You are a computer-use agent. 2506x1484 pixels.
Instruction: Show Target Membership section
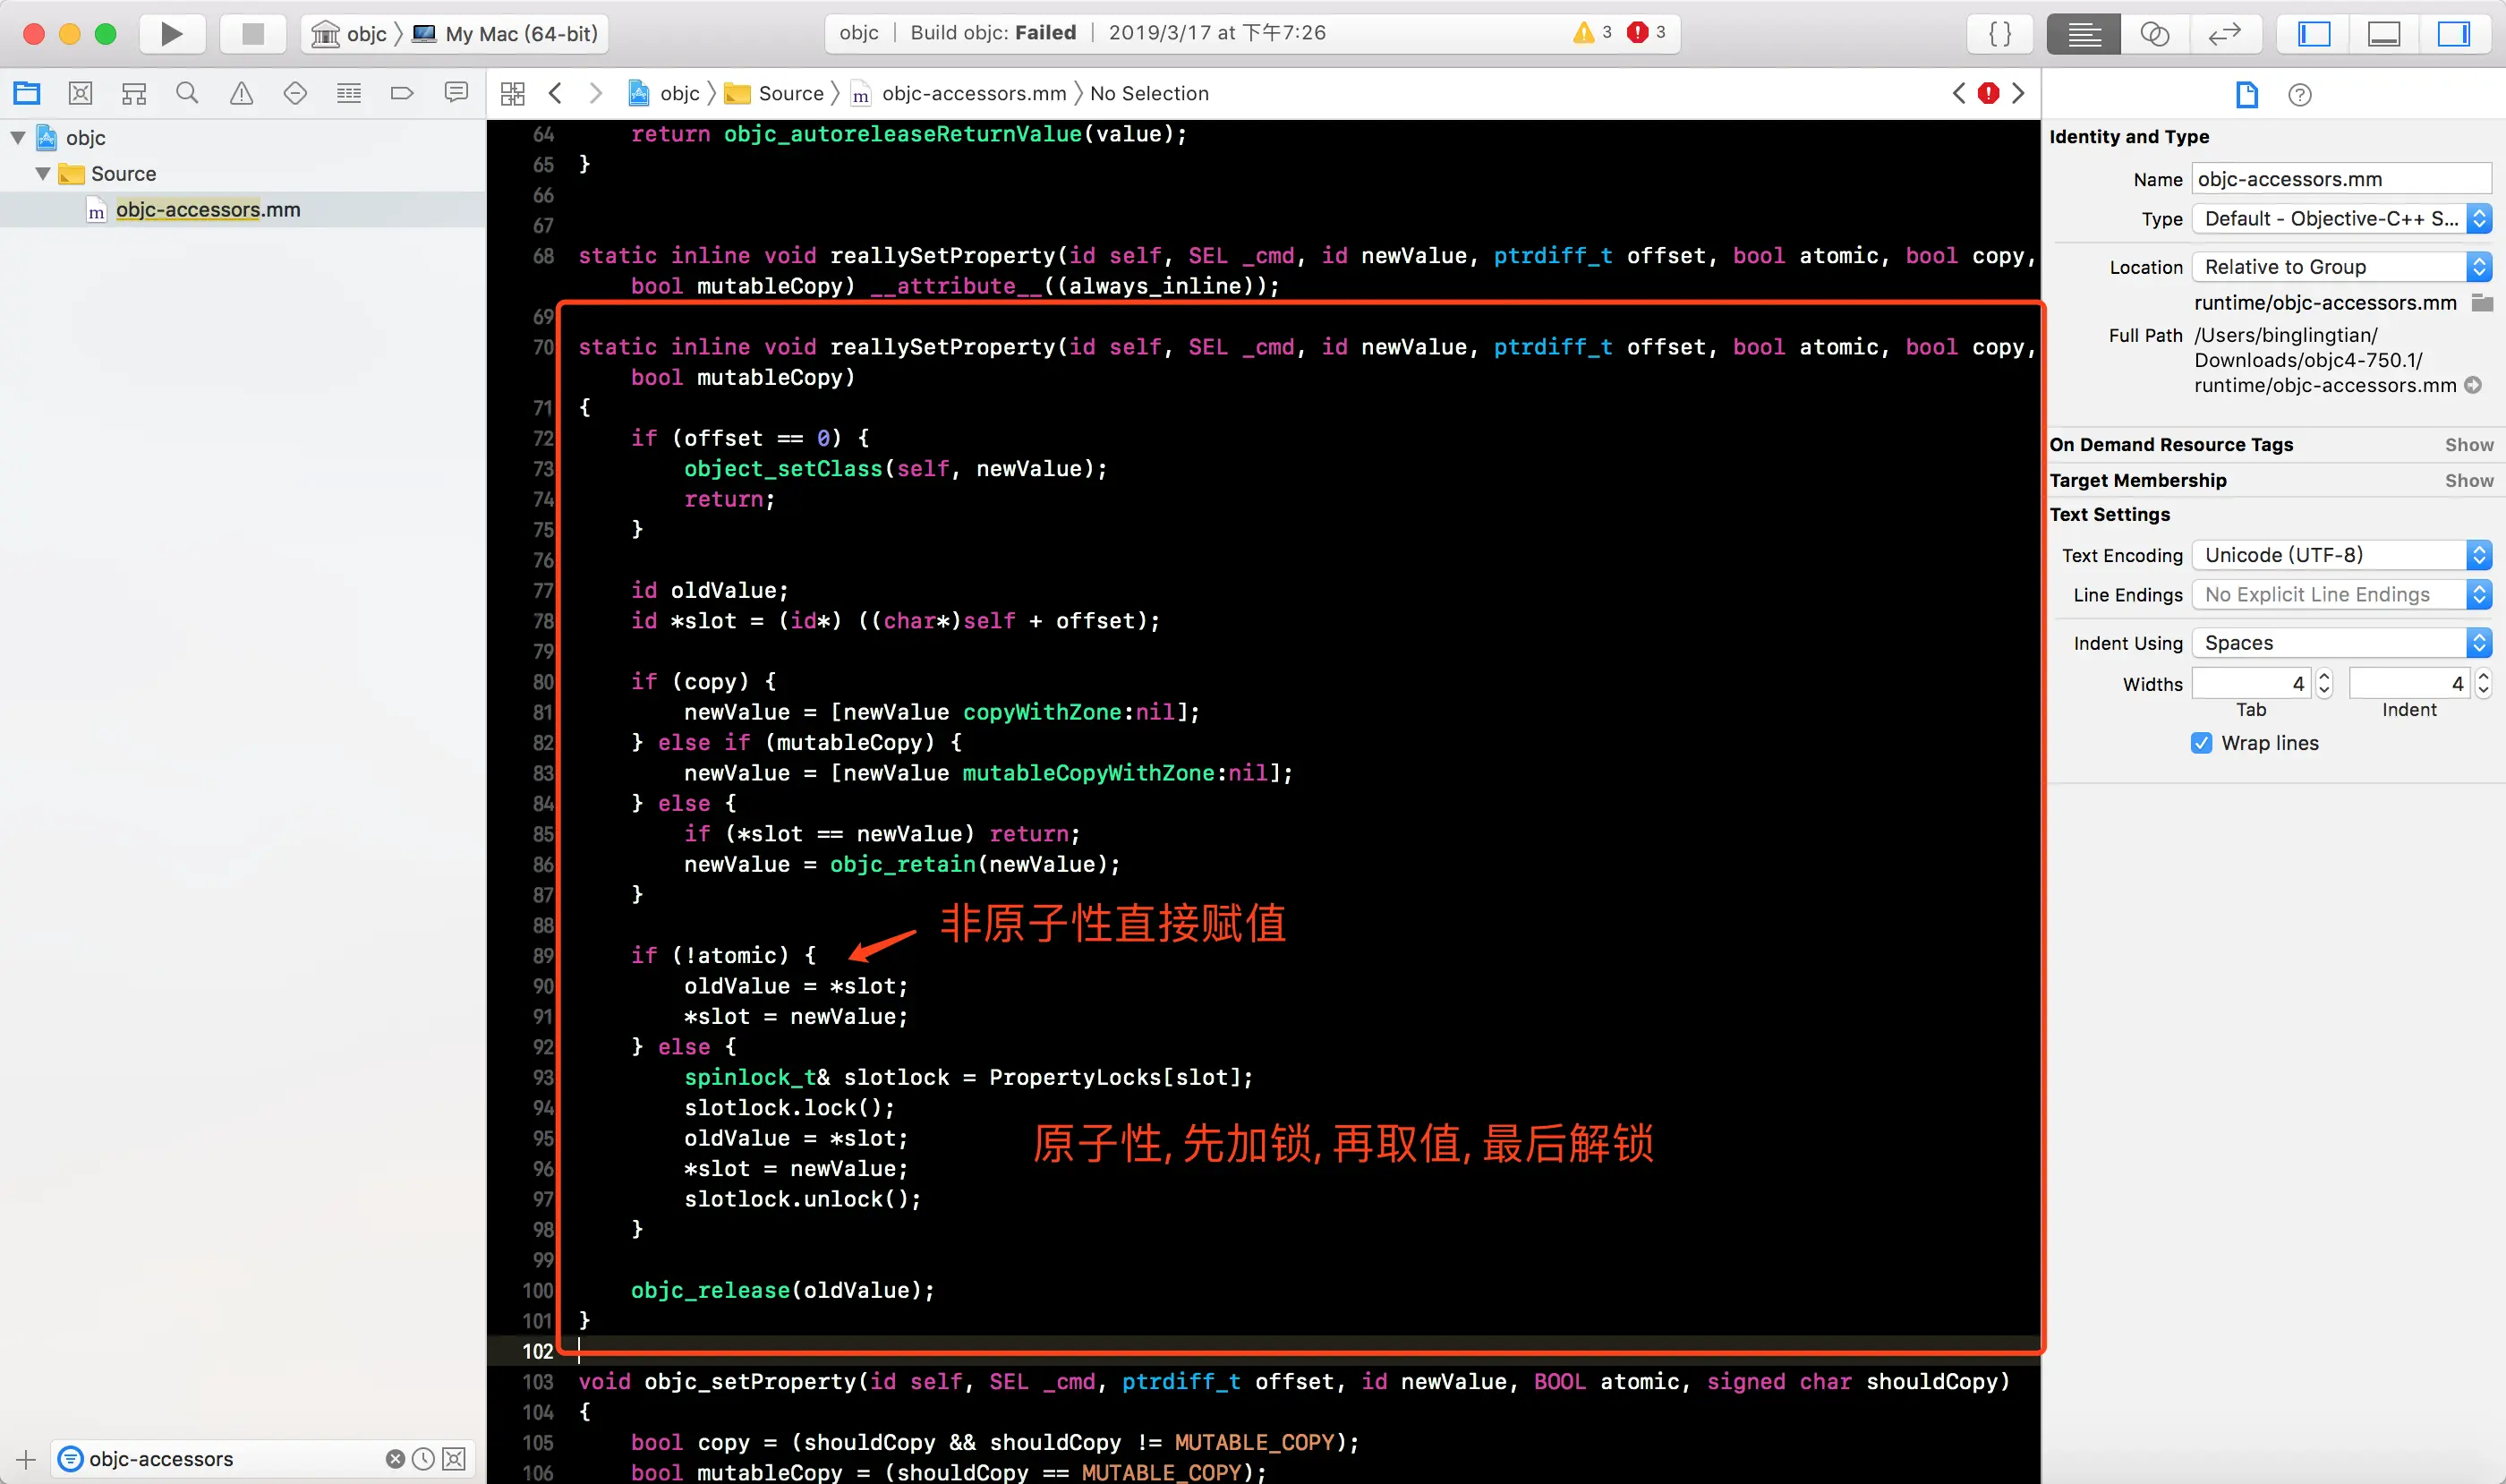tap(2468, 481)
